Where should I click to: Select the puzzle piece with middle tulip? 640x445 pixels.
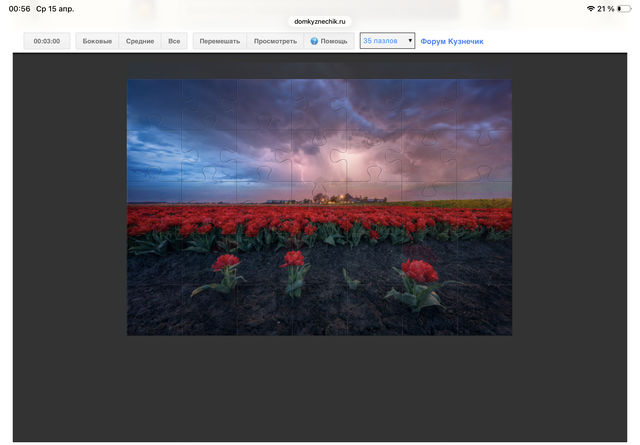(x=294, y=270)
